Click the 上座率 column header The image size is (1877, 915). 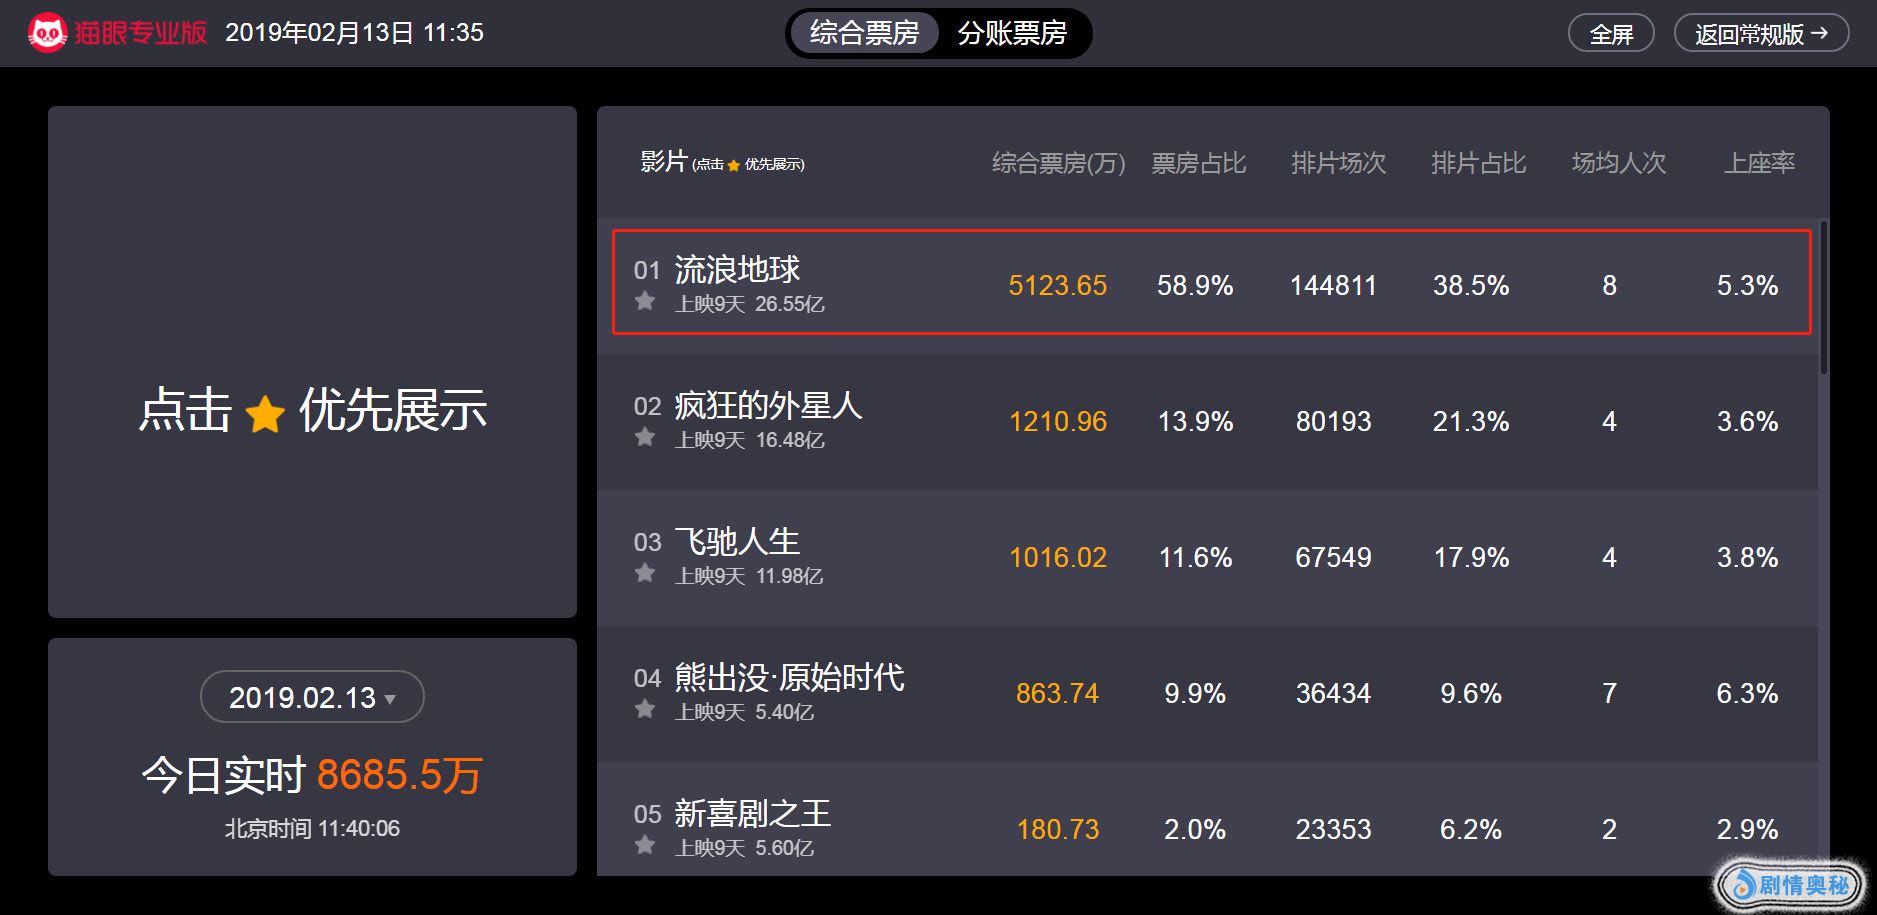pyautogui.click(x=1759, y=163)
